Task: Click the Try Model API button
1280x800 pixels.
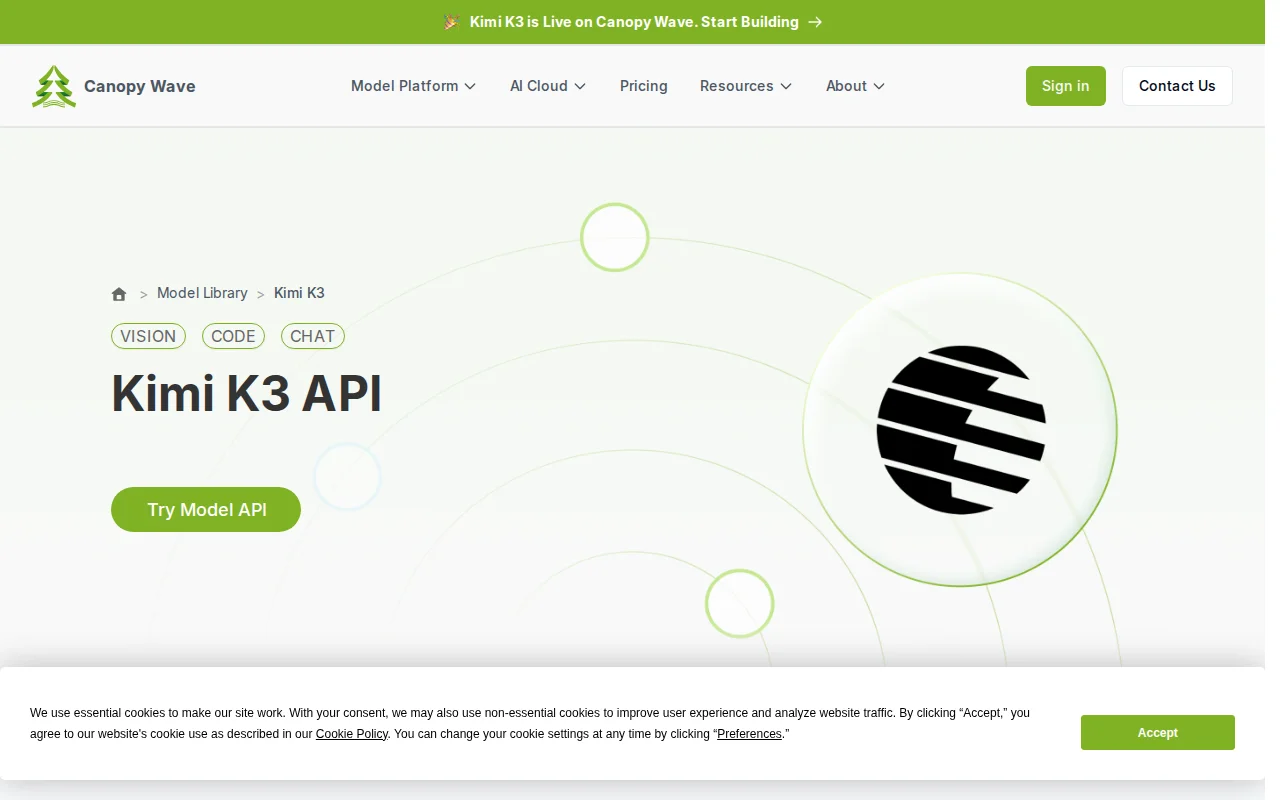Action: point(206,510)
